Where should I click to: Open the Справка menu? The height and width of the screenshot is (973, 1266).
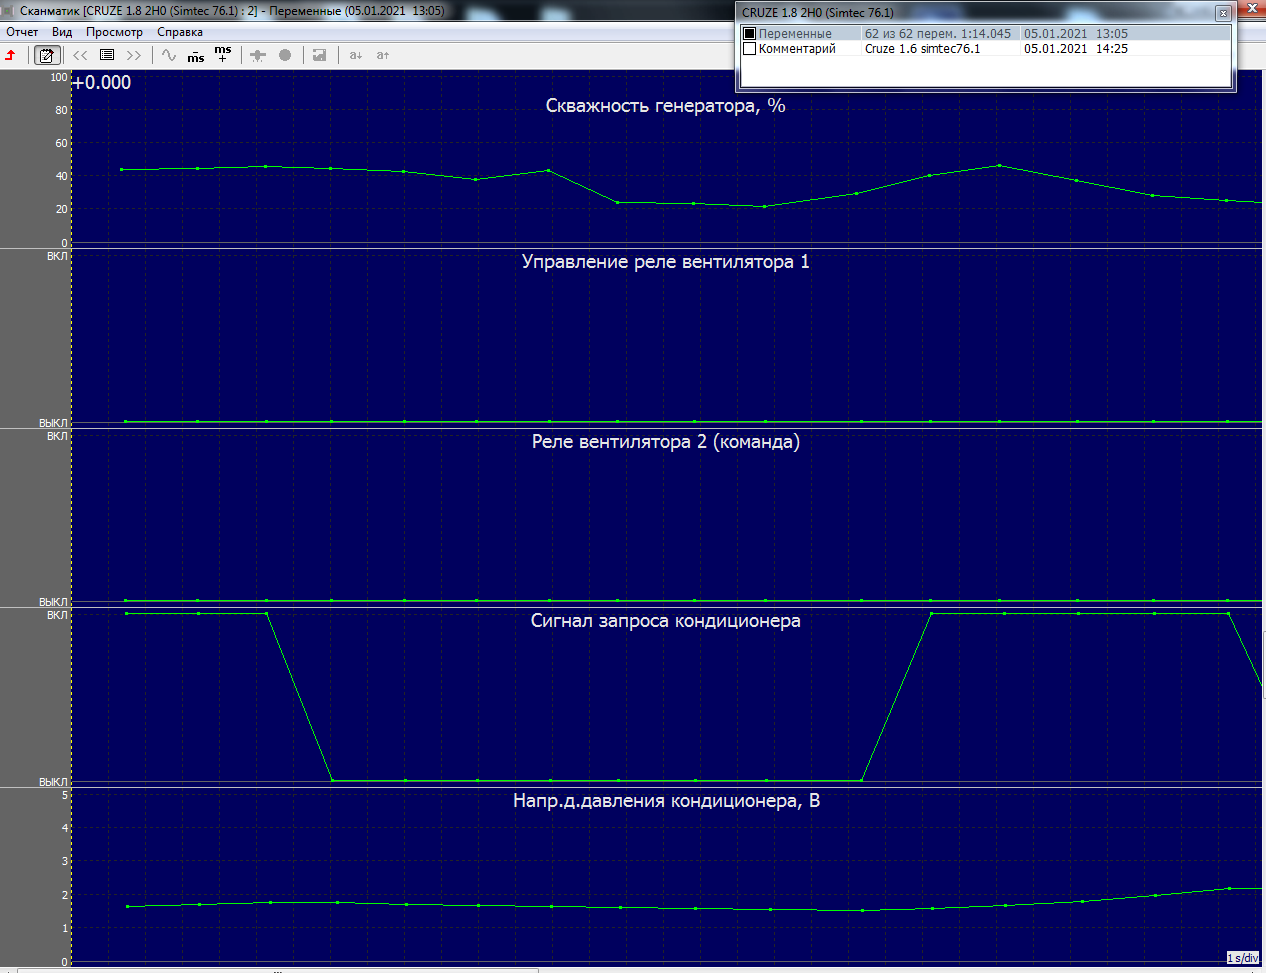tap(180, 32)
